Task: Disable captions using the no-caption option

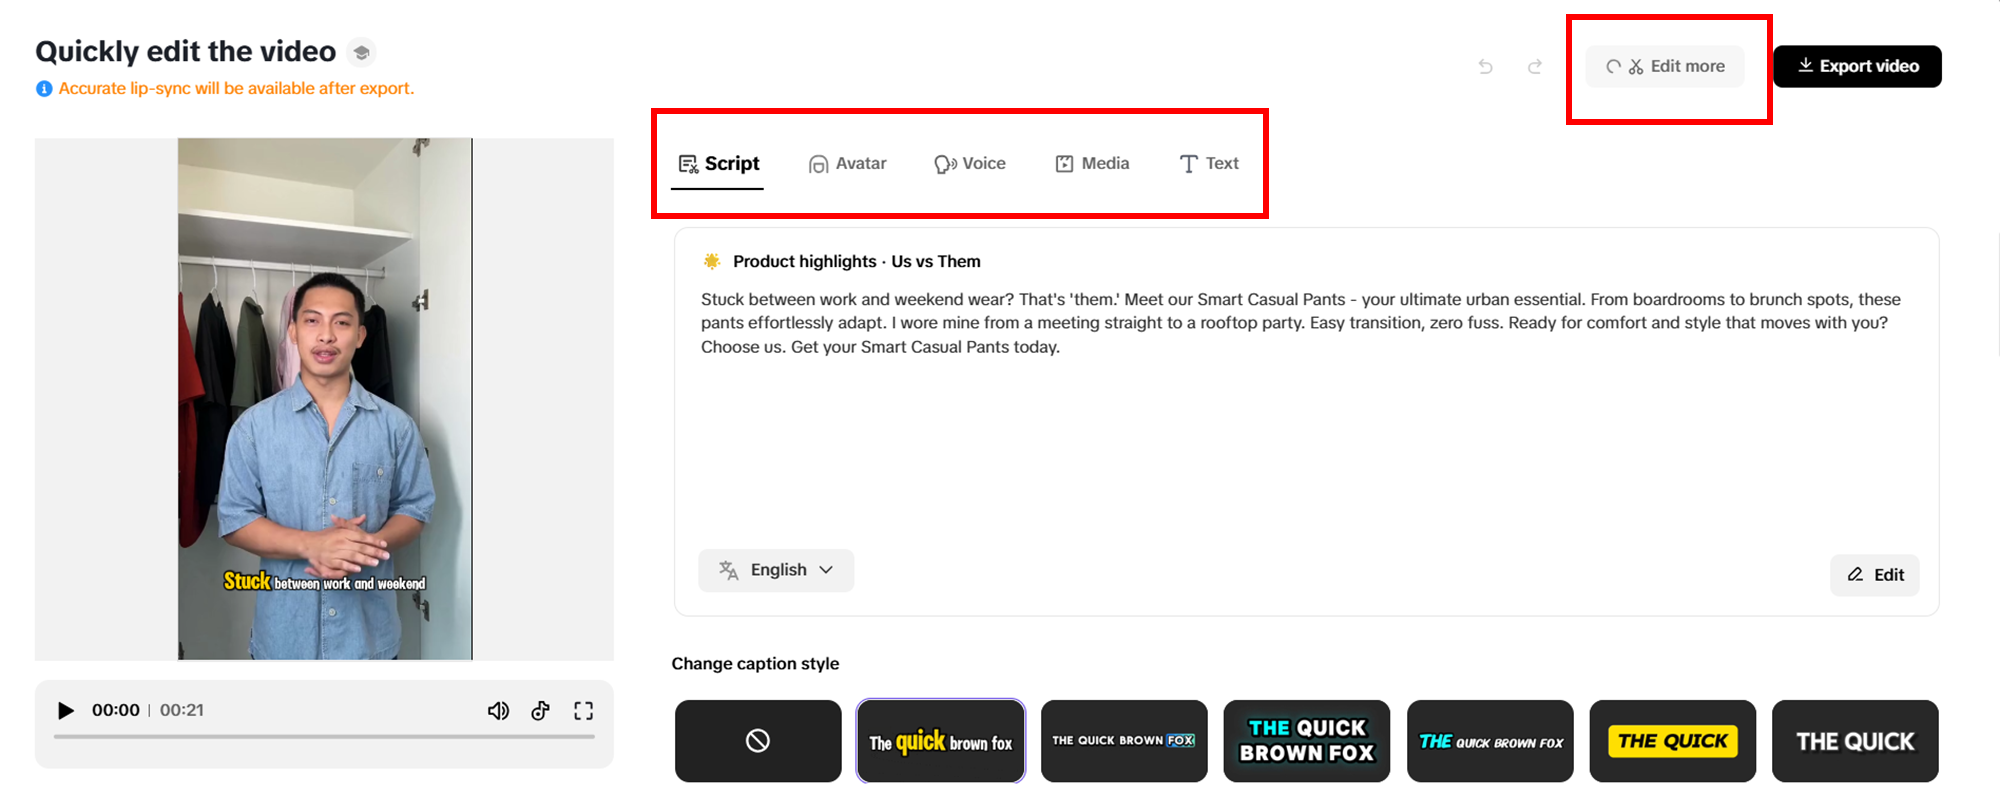Action: point(757,741)
